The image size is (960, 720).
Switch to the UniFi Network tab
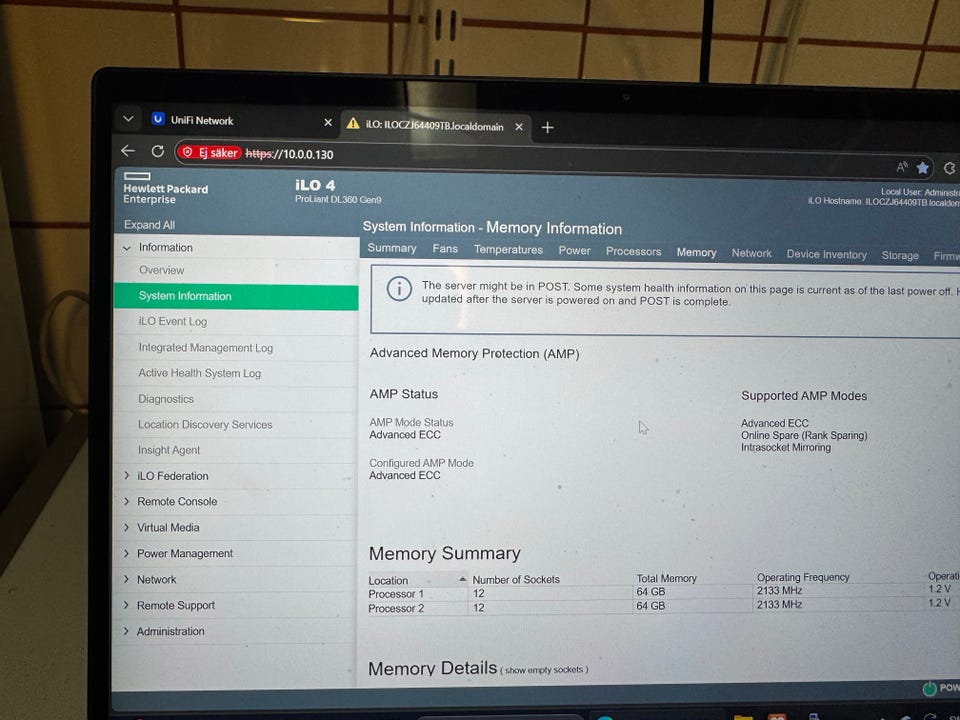[202, 121]
